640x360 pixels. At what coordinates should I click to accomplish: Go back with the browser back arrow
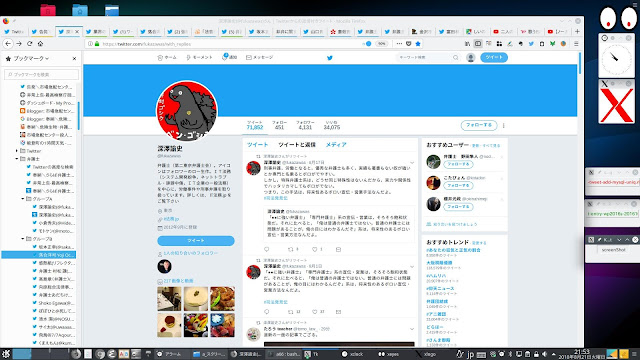tap(8, 44)
